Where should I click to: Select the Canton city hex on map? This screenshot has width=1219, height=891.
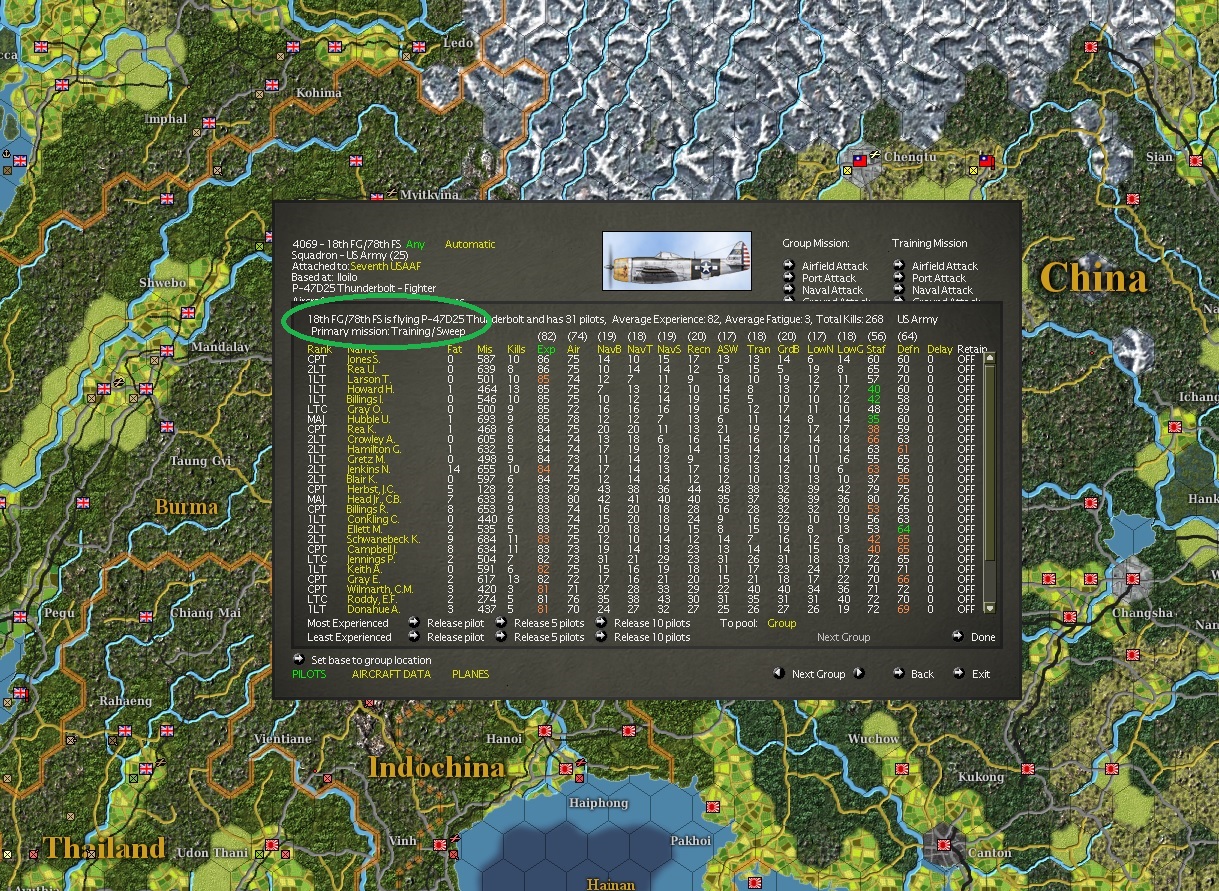coord(944,844)
